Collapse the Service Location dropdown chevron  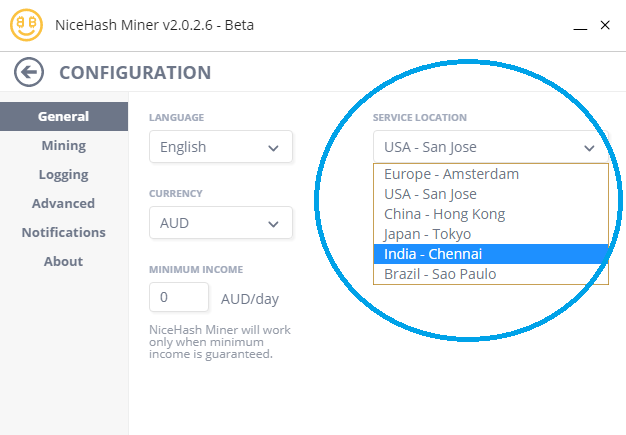coord(589,148)
